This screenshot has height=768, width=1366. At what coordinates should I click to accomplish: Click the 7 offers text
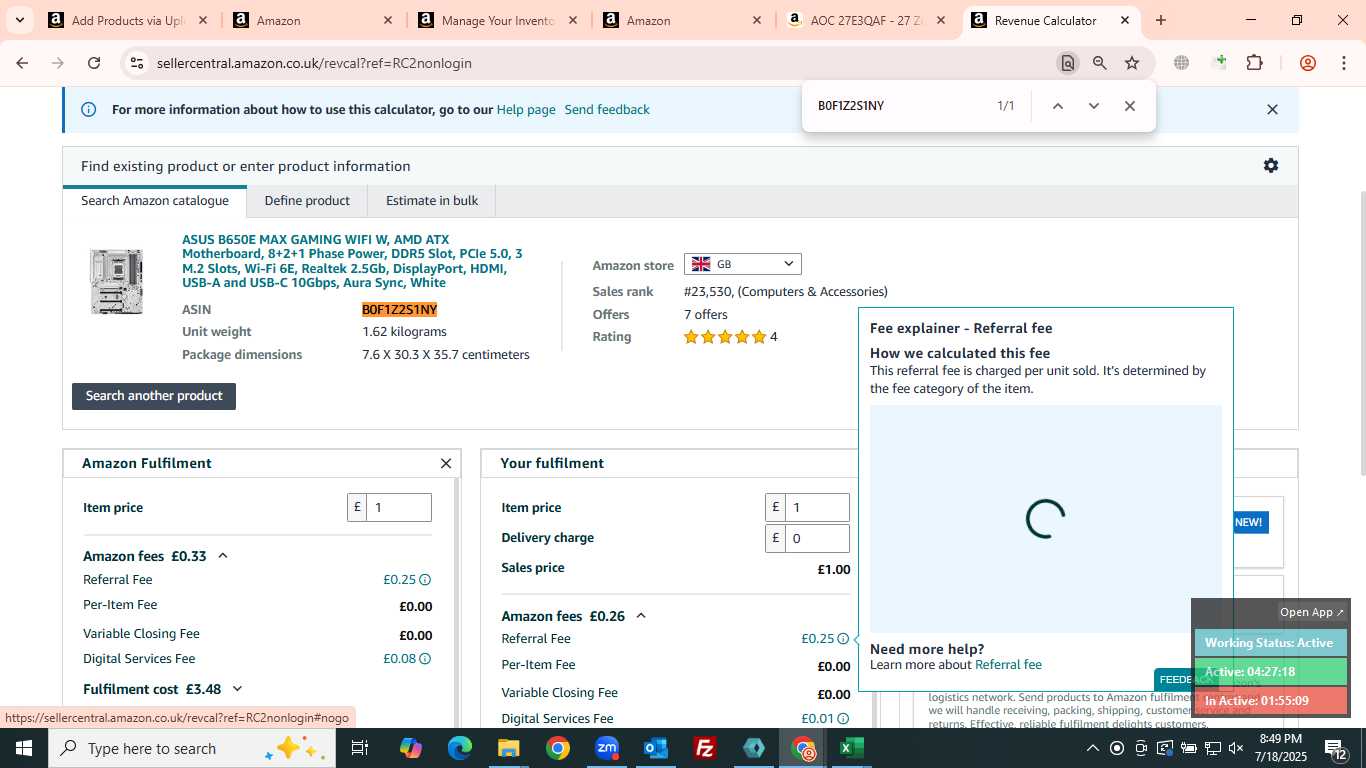point(706,315)
